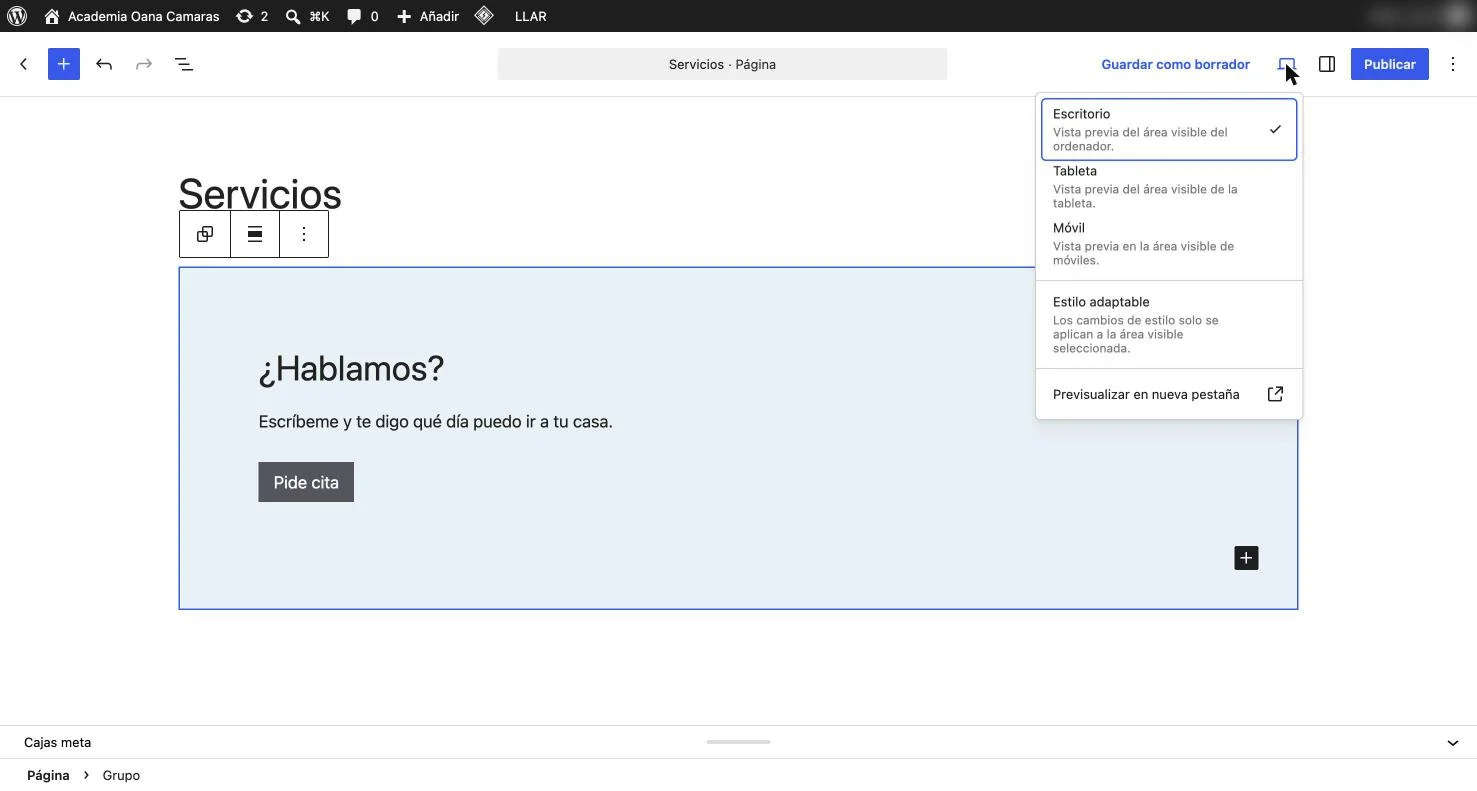Screen dimensions: 1477x791
Task: Open the Servicios · Página command bar
Action: (722, 64)
